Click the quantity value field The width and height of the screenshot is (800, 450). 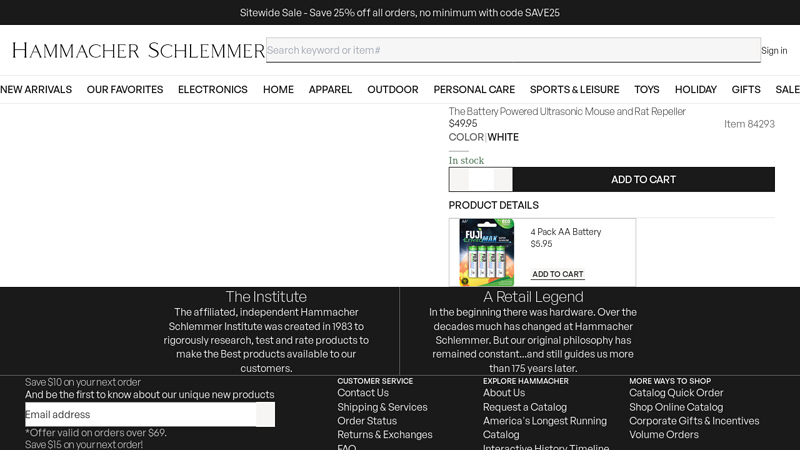(481, 180)
